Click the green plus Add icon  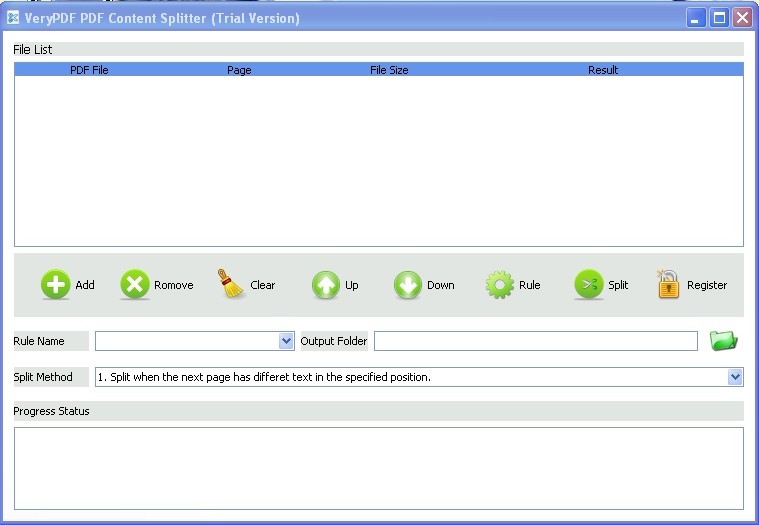[x=56, y=284]
